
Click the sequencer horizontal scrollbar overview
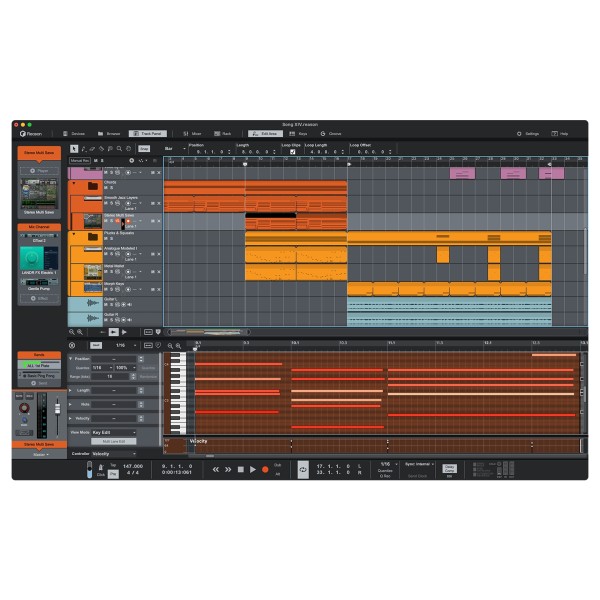(209, 332)
